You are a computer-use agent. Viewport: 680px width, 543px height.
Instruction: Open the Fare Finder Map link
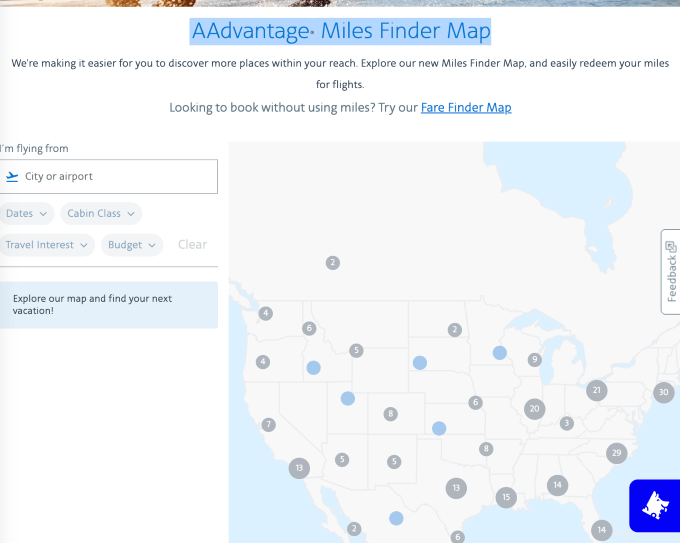pos(466,107)
